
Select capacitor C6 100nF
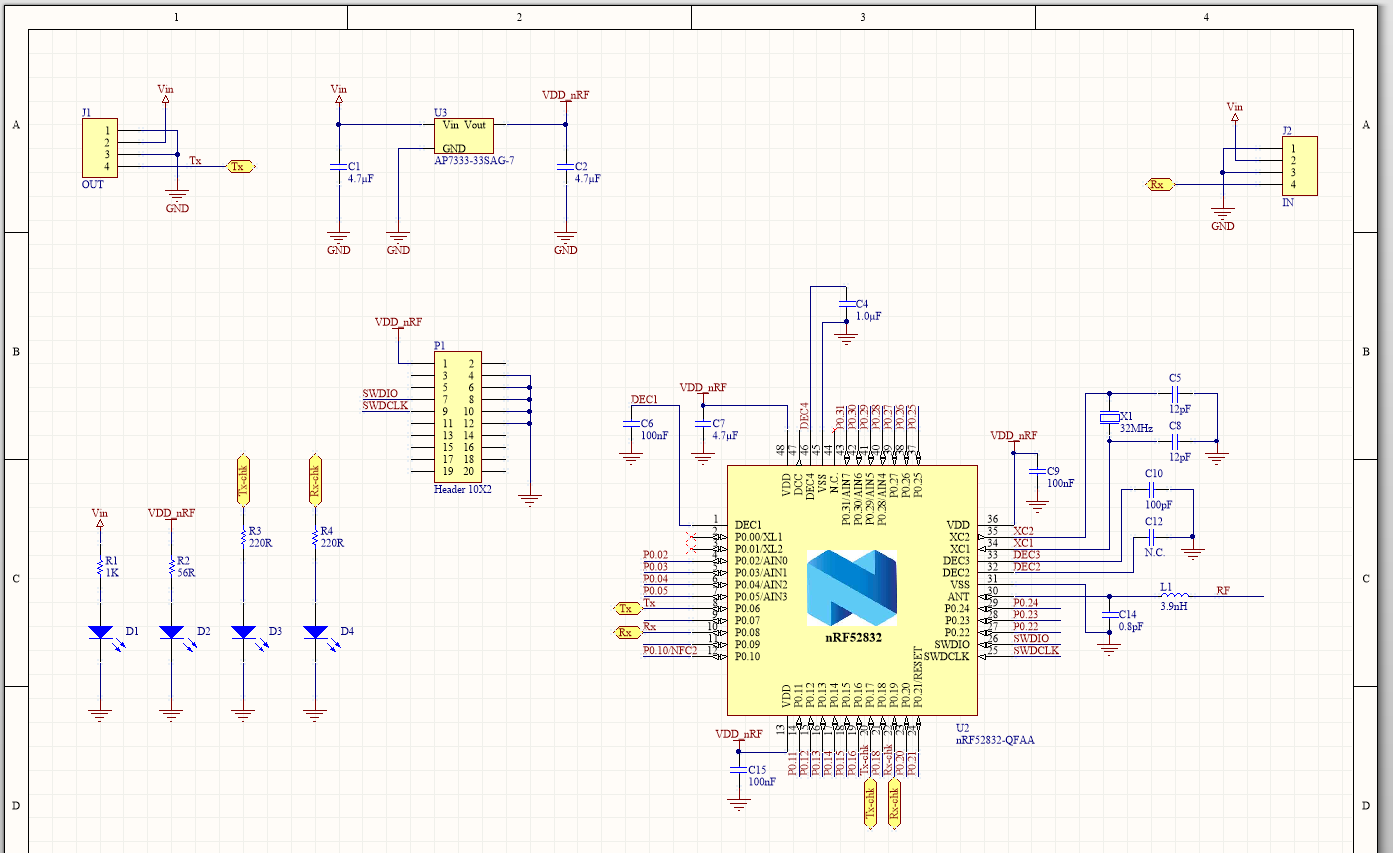click(x=630, y=425)
